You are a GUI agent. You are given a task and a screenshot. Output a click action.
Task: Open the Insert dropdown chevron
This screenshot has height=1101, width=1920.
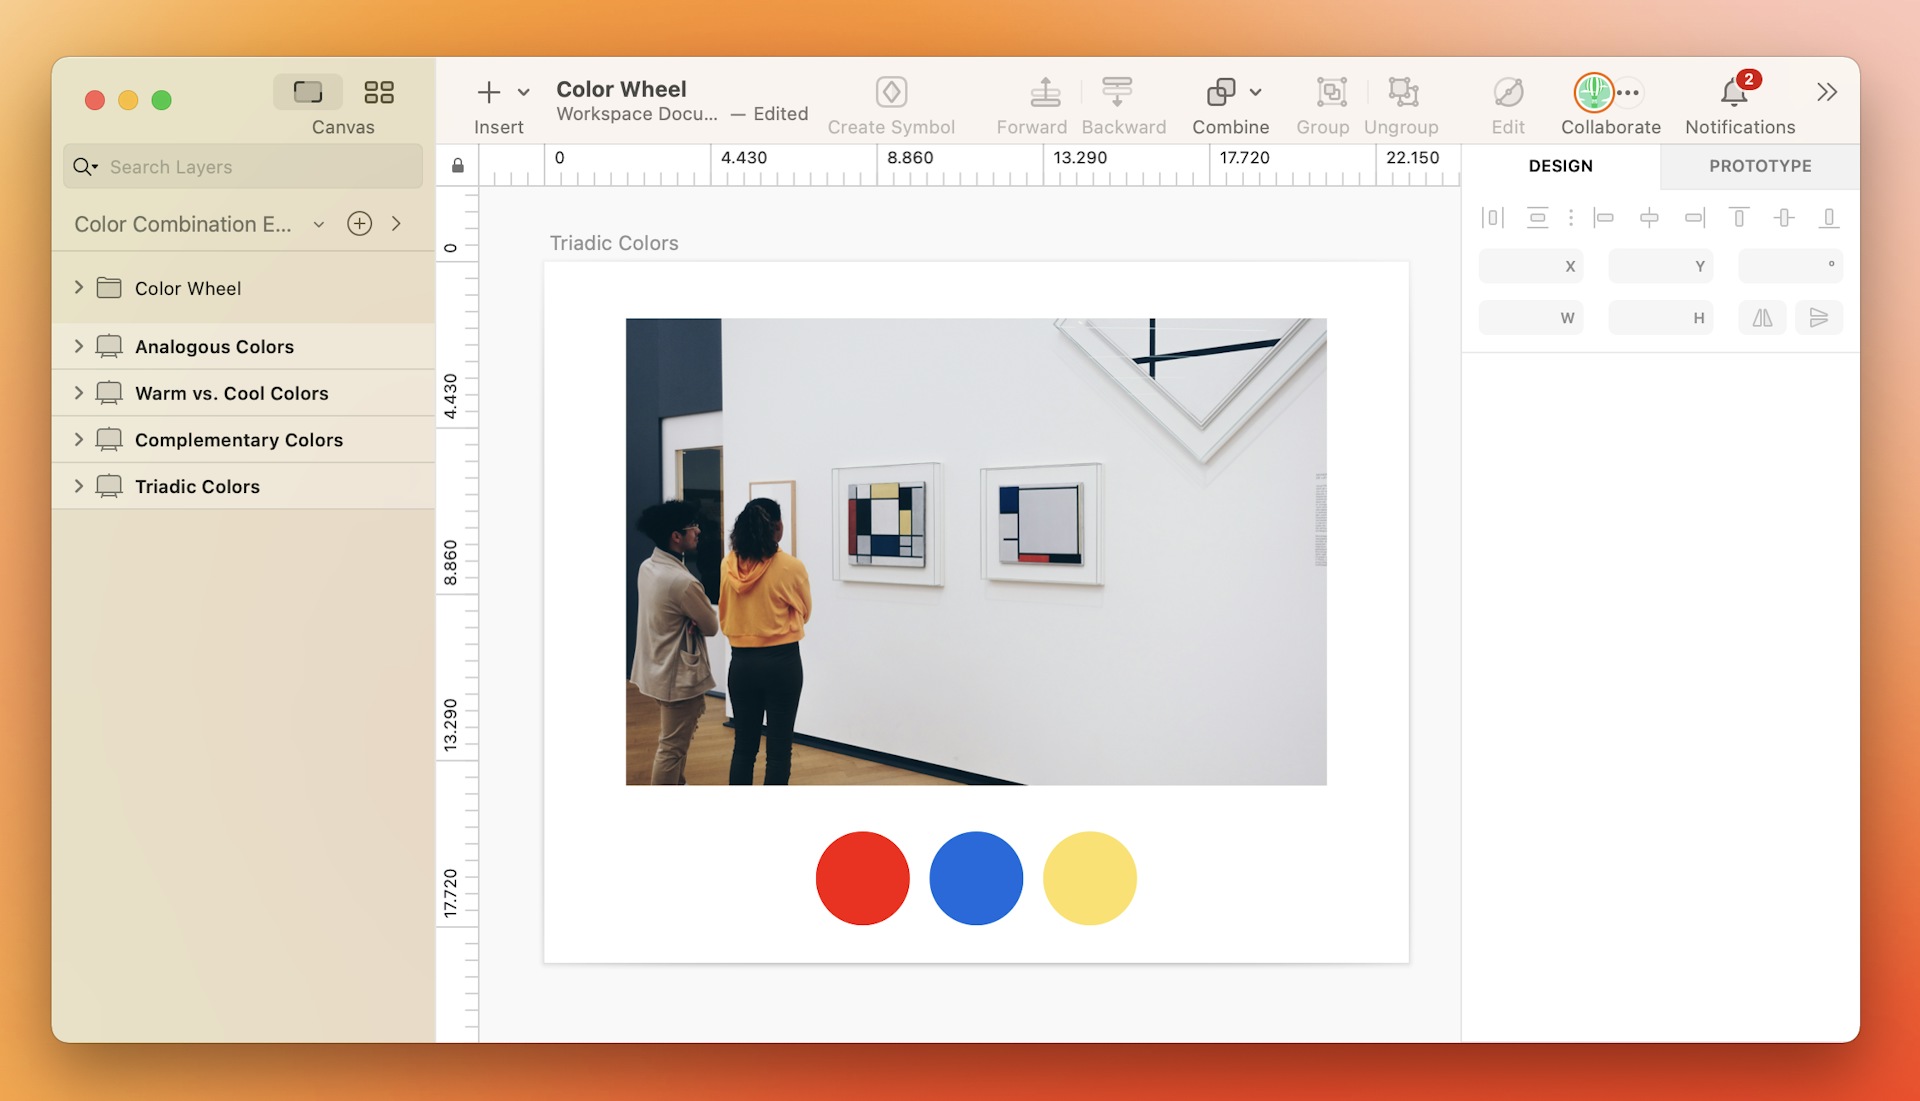(x=524, y=91)
